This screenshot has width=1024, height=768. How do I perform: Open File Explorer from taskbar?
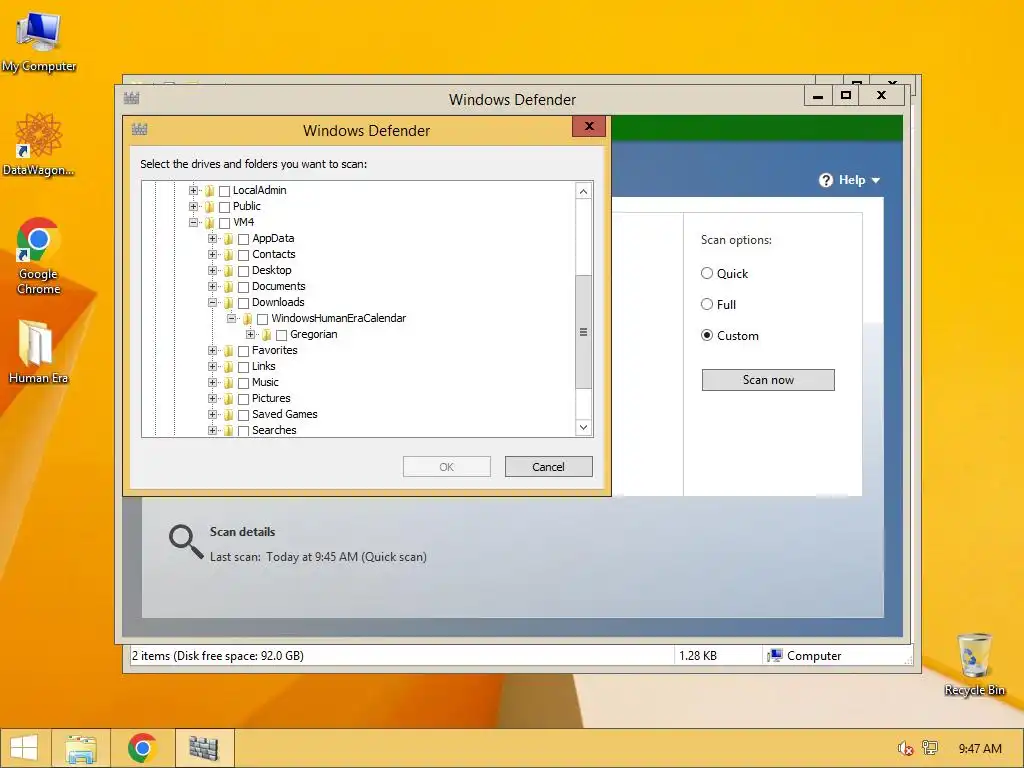click(x=81, y=748)
